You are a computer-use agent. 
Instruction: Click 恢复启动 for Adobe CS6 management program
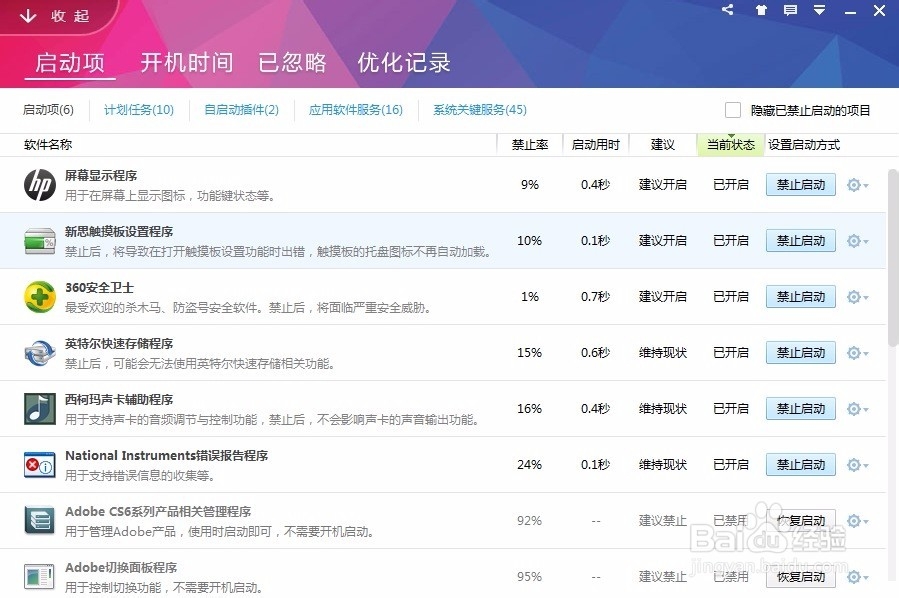pos(800,521)
